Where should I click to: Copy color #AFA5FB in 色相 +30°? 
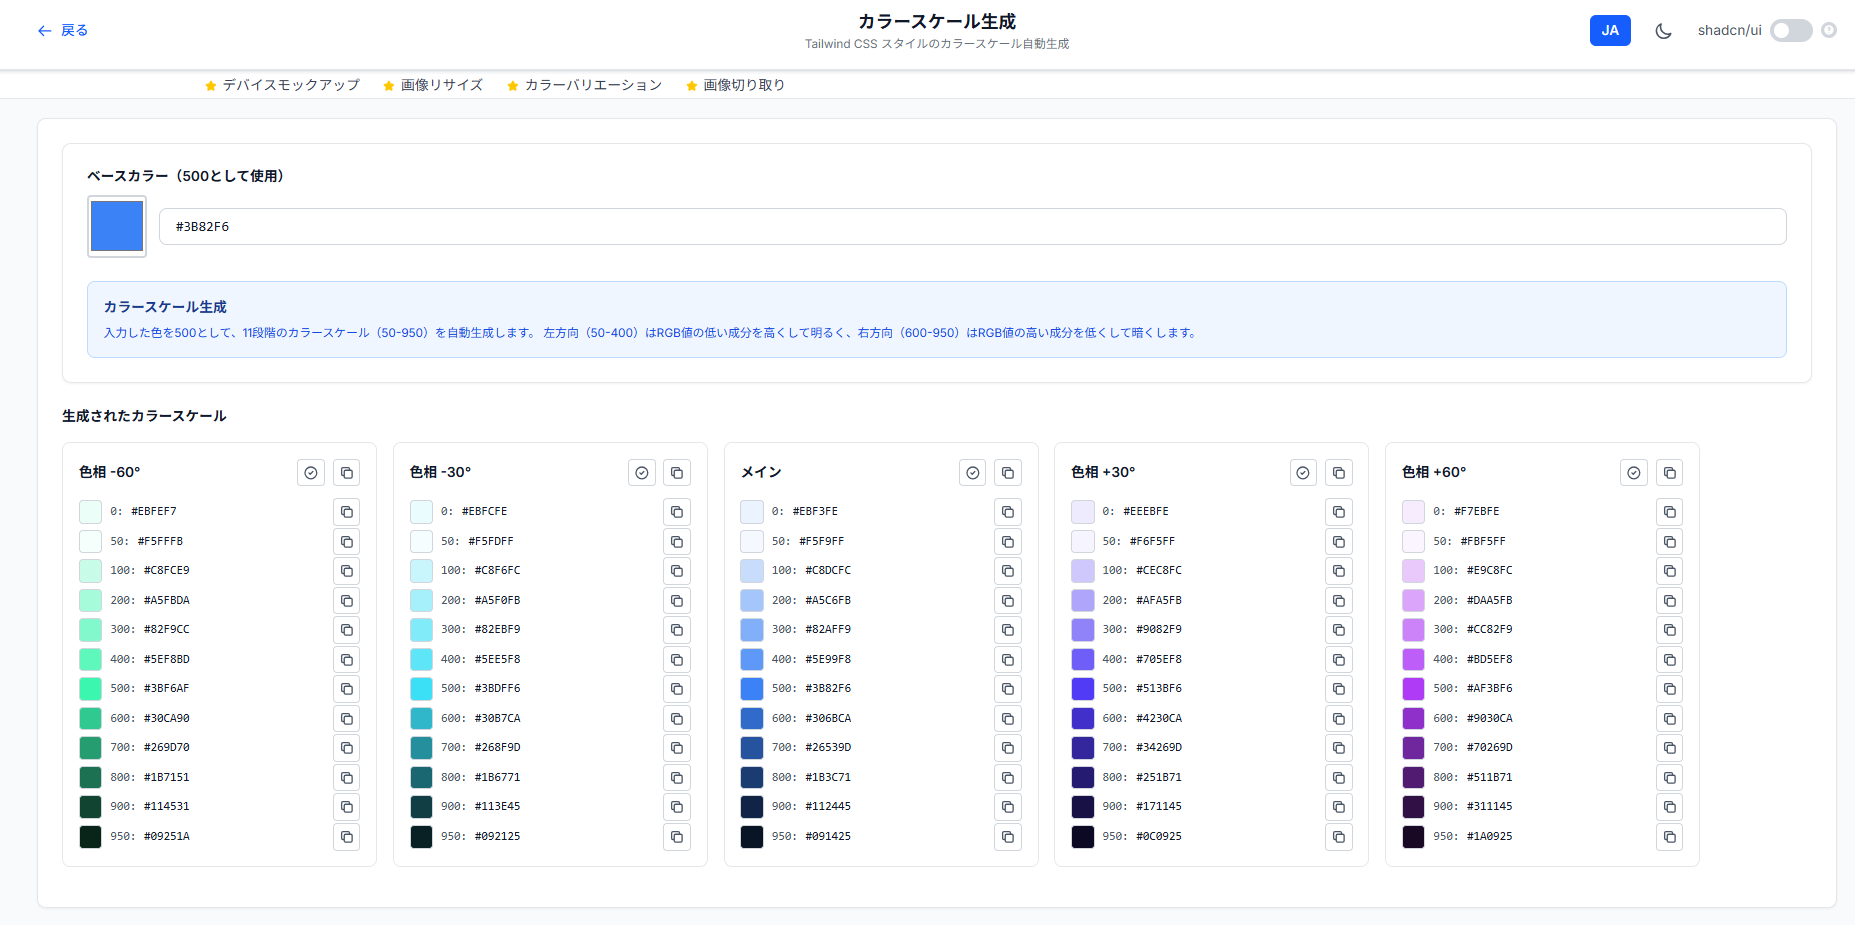point(1339,601)
